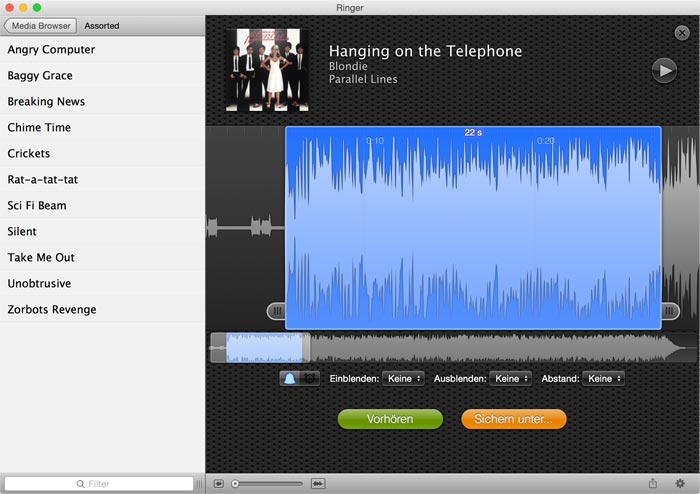Click the waveform zoom slider knob
The height and width of the screenshot is (494, 700).
tap(235, 484)
